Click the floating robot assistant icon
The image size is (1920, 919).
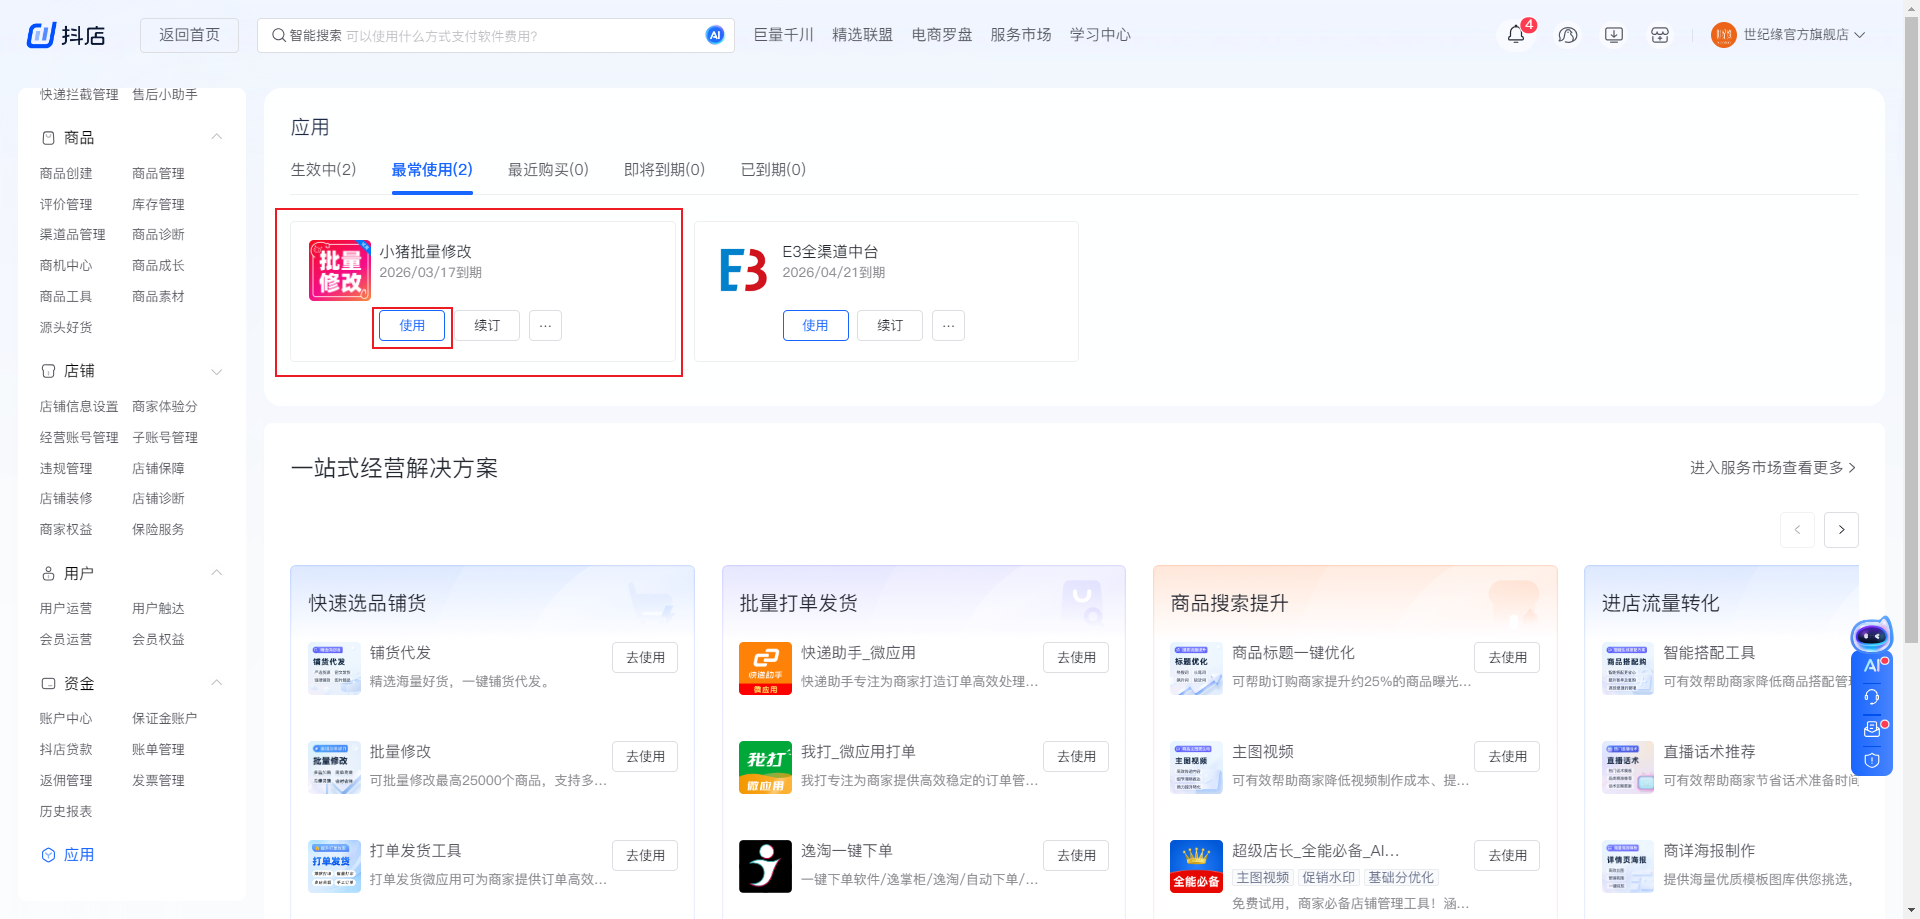pos(1871,636)
